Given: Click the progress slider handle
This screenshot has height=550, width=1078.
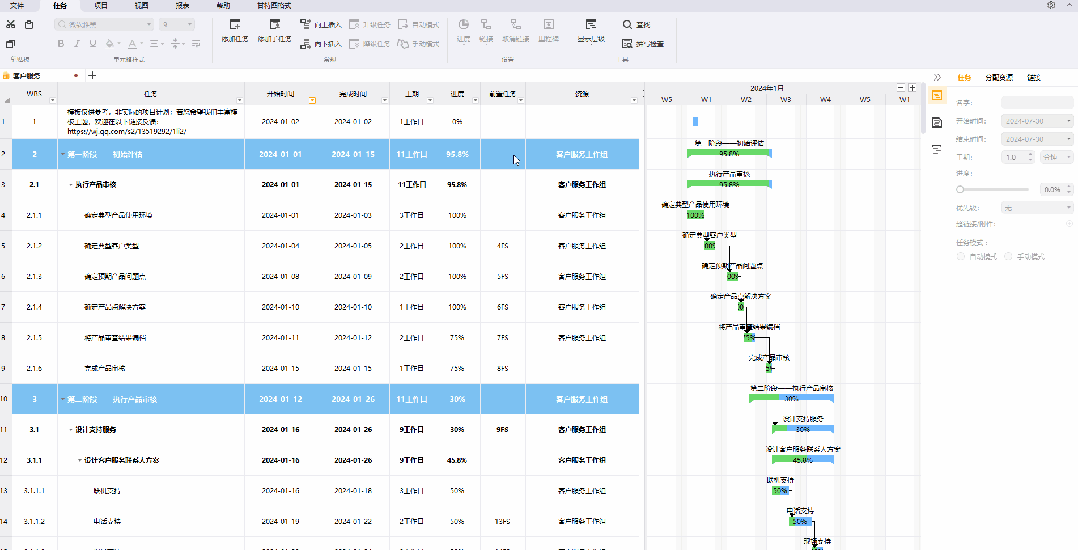Looking at the screenshot, I should [x=960, y=189].
